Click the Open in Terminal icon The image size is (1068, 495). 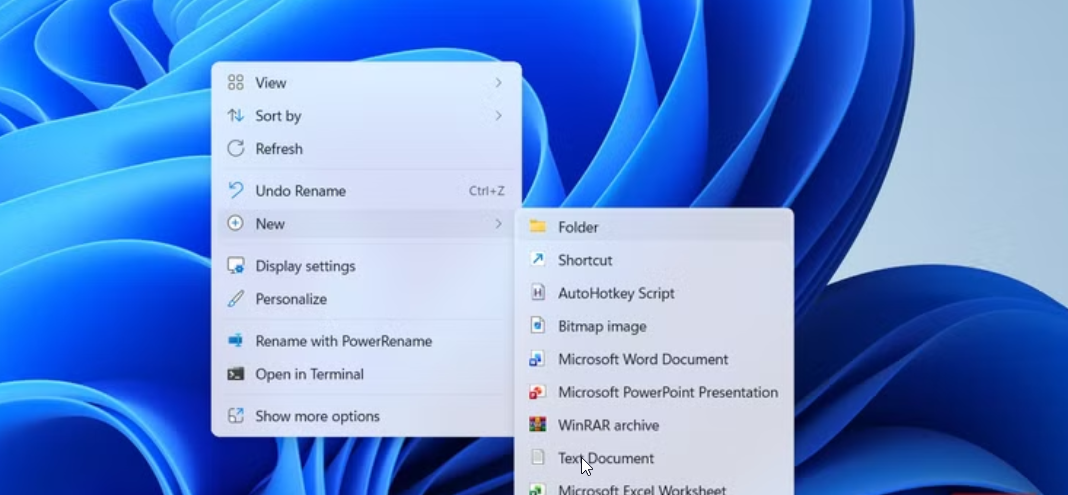(x=236, y=374)
